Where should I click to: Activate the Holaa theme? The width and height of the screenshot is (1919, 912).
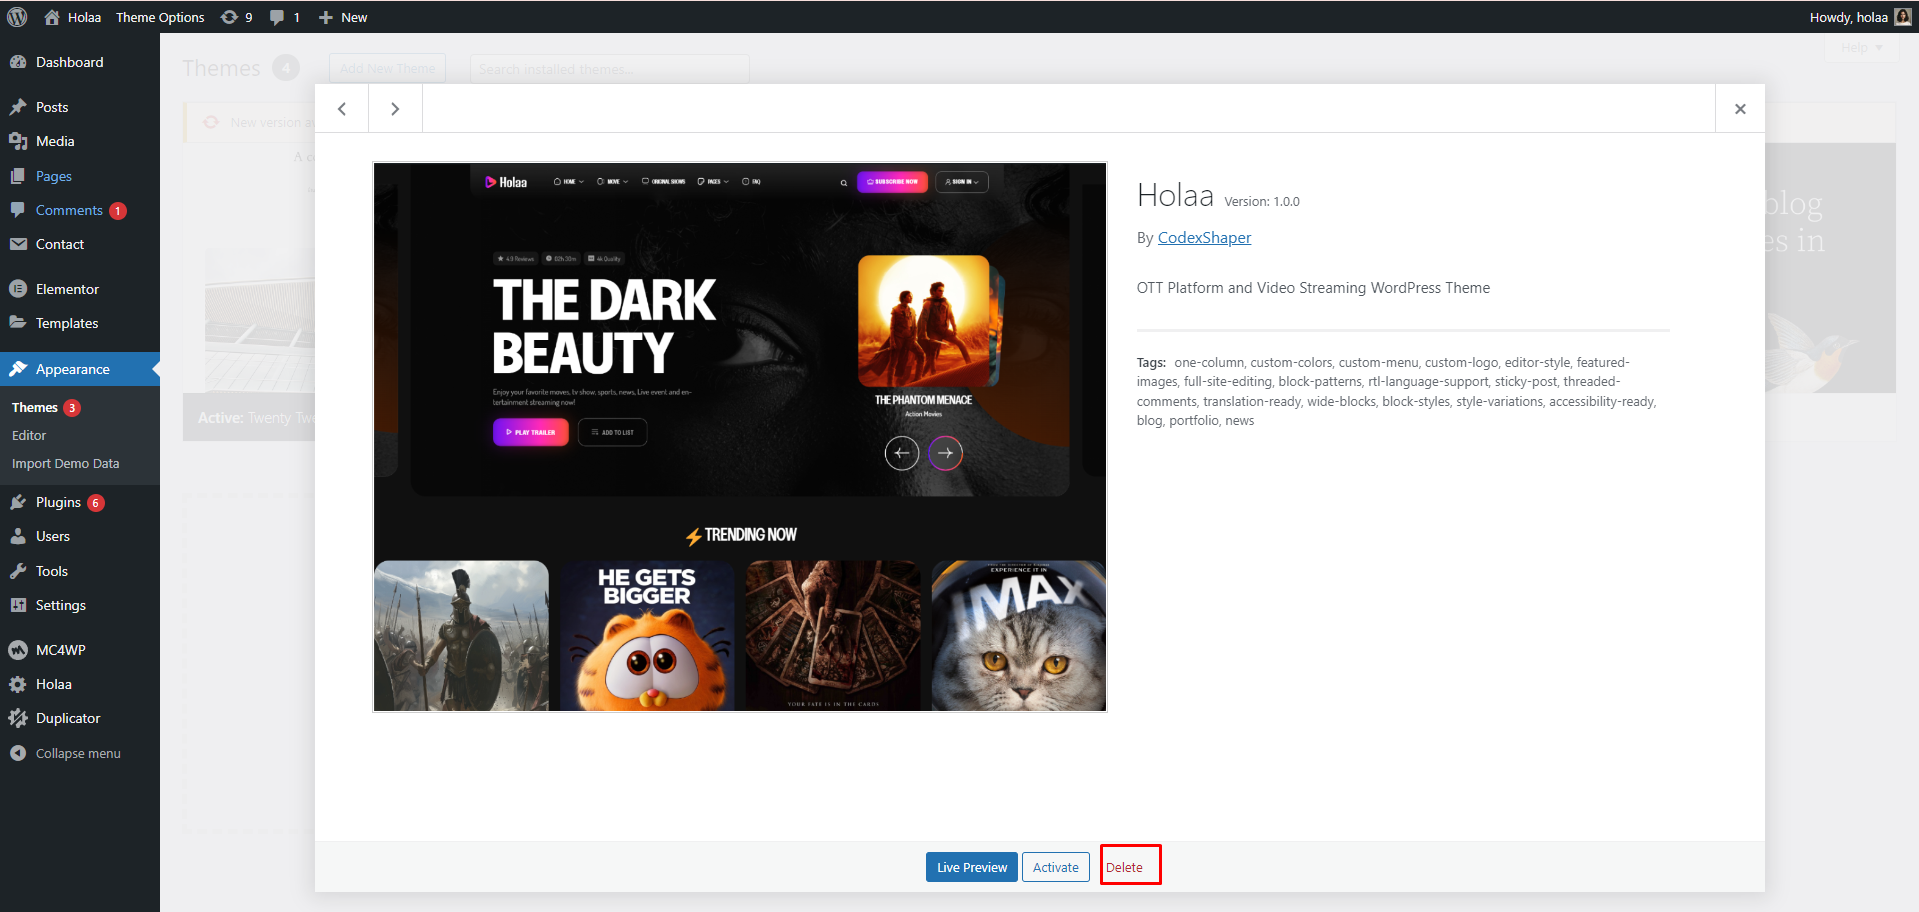point(1055,867)
